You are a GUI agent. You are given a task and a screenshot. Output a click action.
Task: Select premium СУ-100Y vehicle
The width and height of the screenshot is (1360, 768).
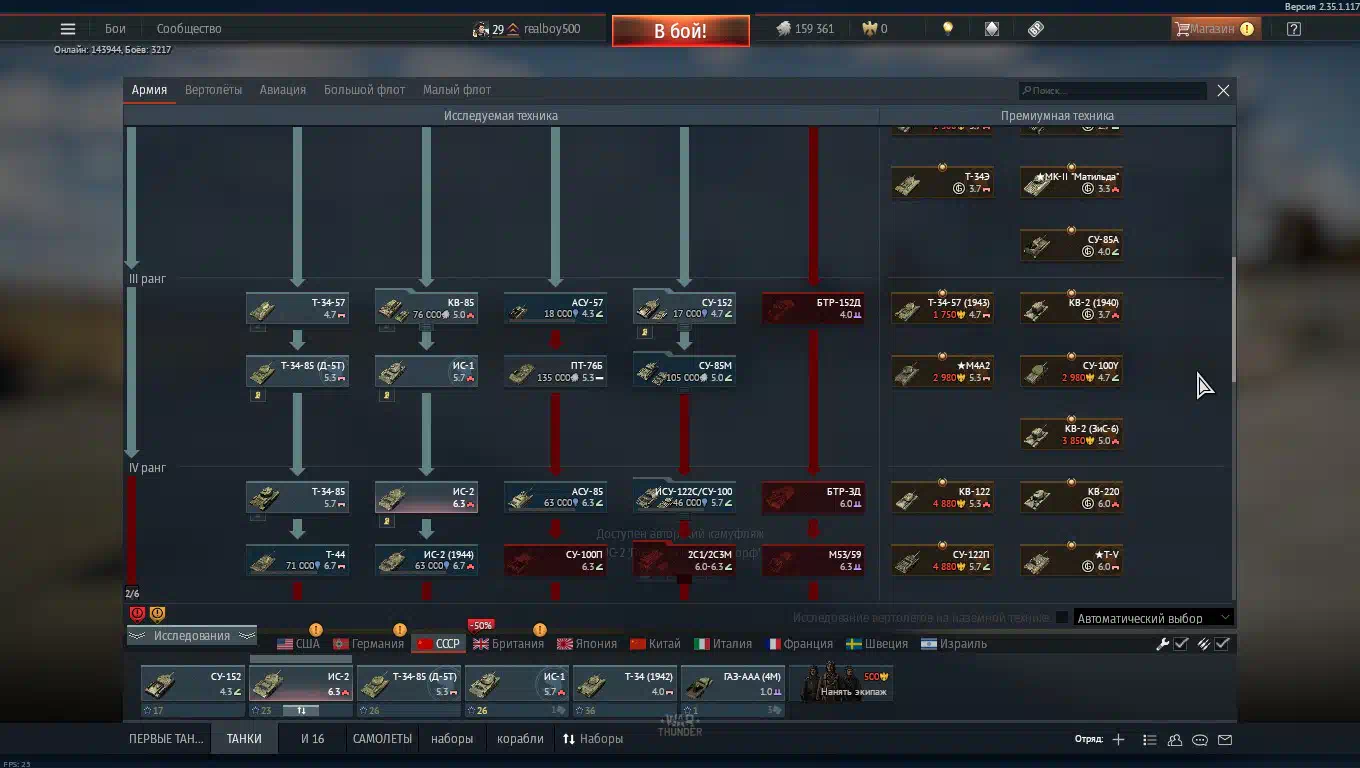click(1071, 372)
